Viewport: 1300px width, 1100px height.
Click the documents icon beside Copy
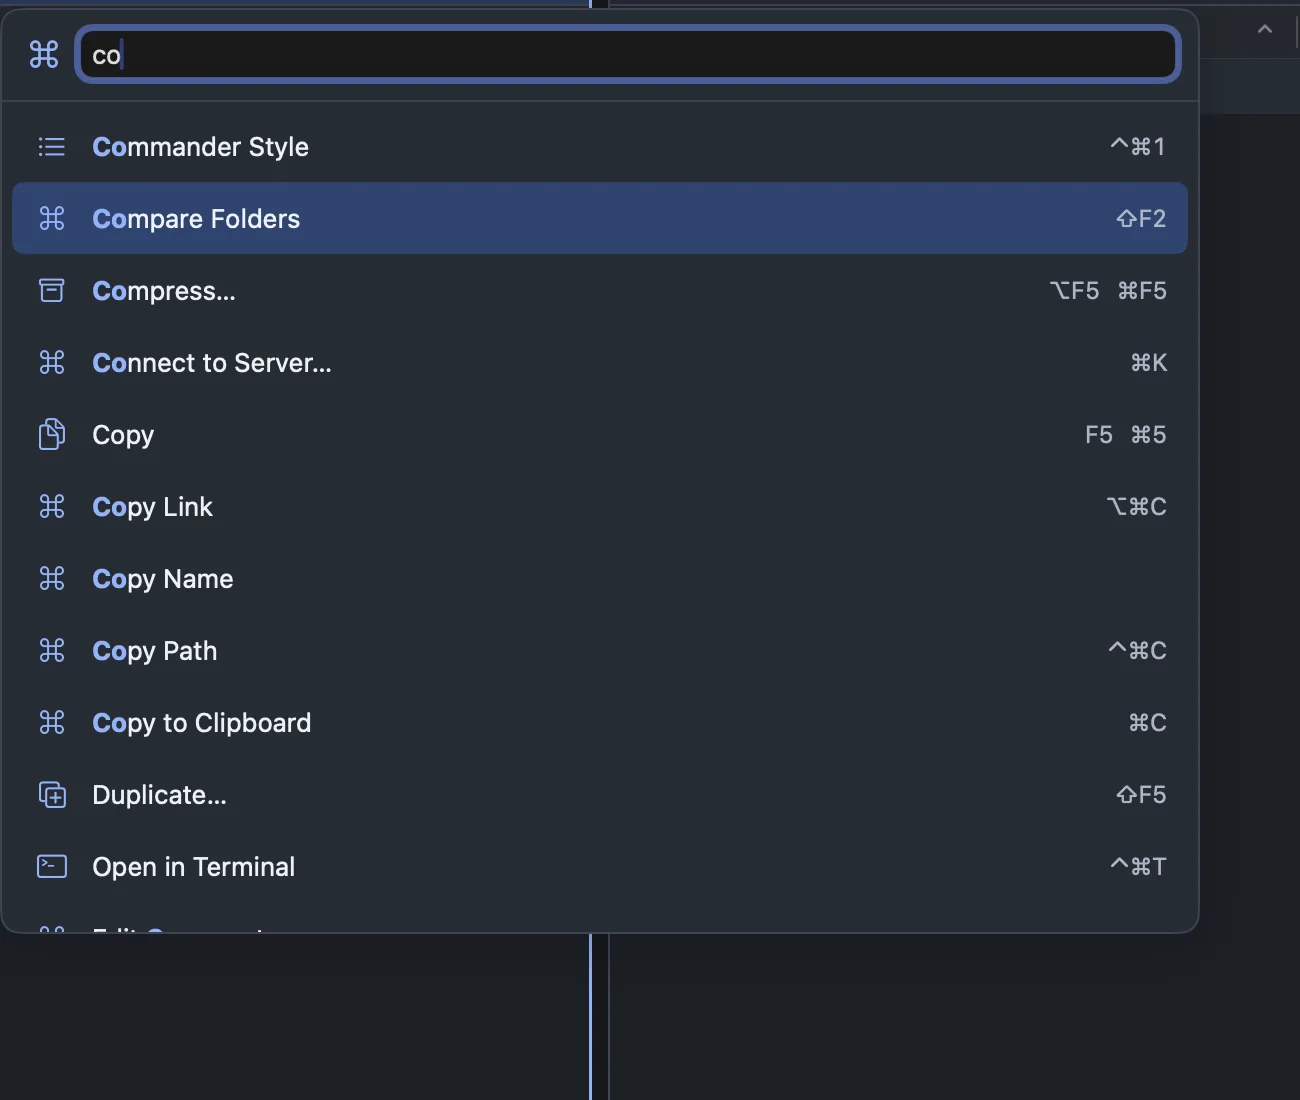click(x=52, y=434)
